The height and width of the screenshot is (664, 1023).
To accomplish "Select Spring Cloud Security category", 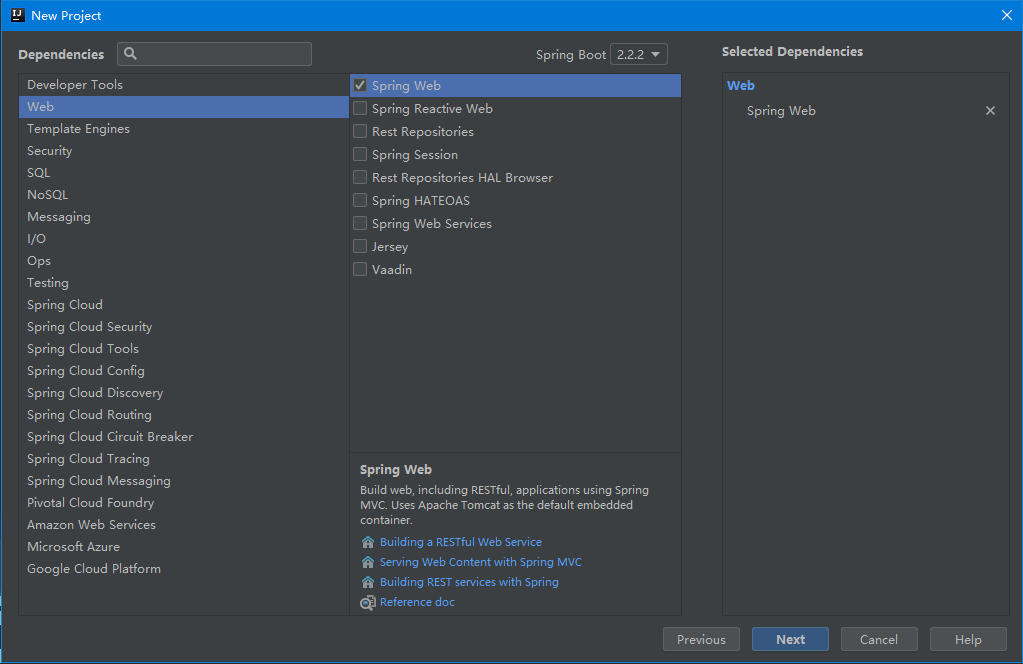I will pos(184,327).
